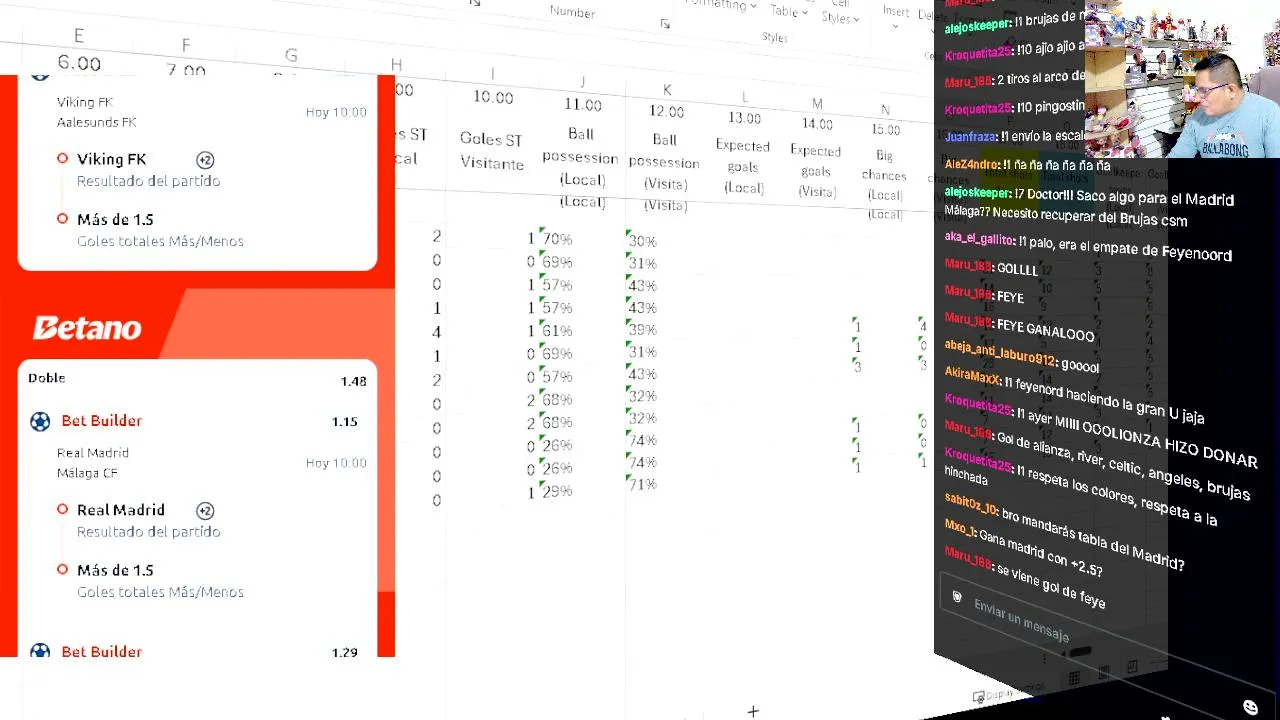Click Hoy 10:00 on the Viking FK match
The height and width of the screenshot is (720, 1280).
pyautogui.click(x=336, y=112)
